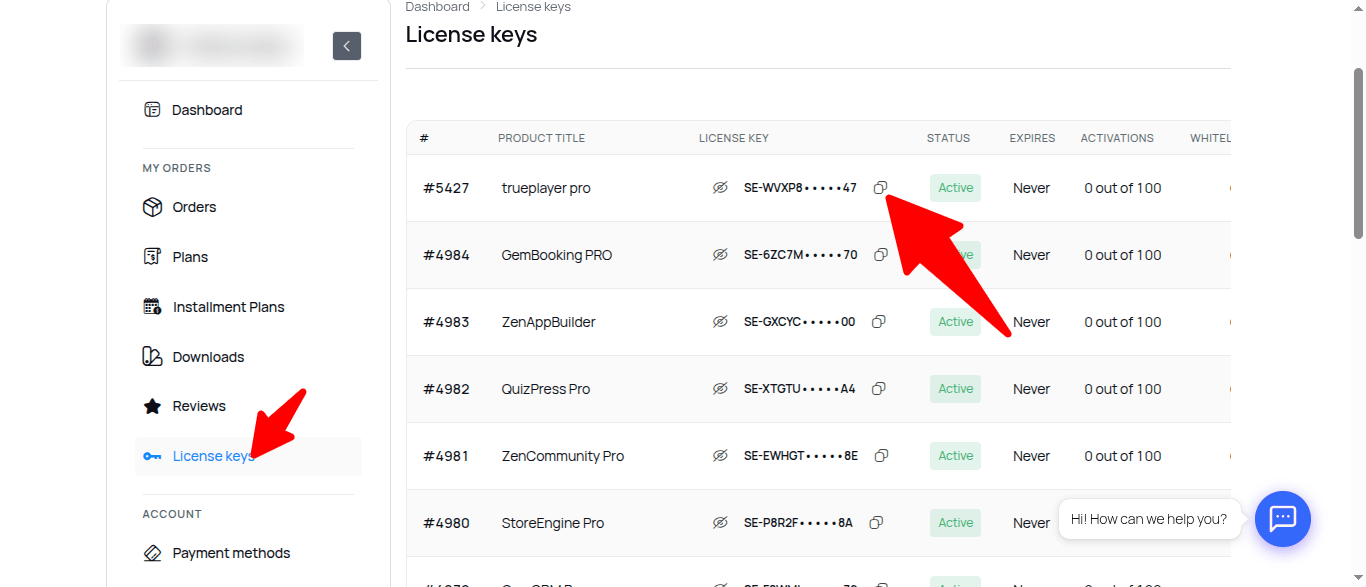Screen dimensions: 1366x587
Task: Click the 'Hi! How can we help you?' message
Action: point(1149,519)
